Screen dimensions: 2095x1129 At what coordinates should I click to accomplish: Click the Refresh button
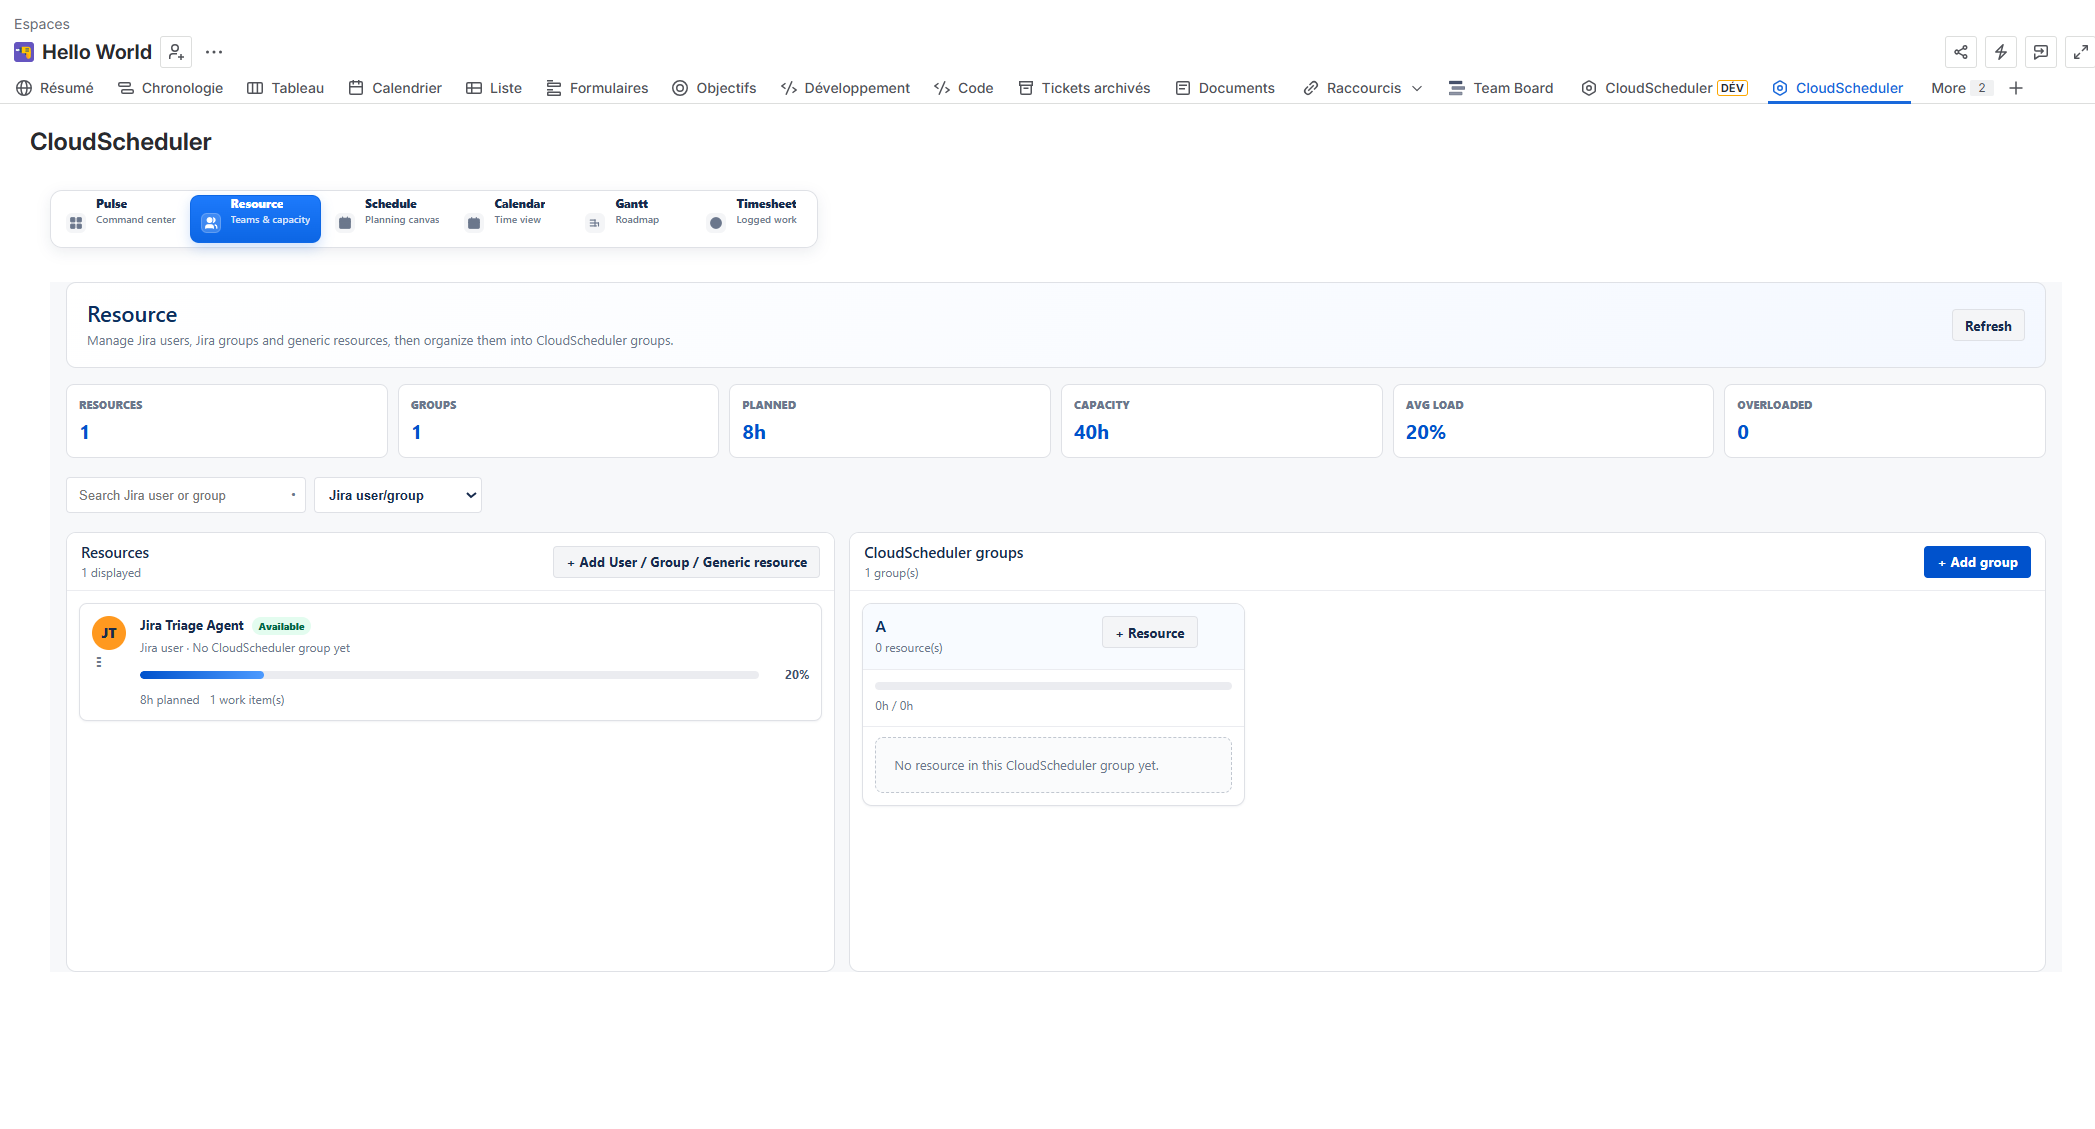[x=1988, y=326]
